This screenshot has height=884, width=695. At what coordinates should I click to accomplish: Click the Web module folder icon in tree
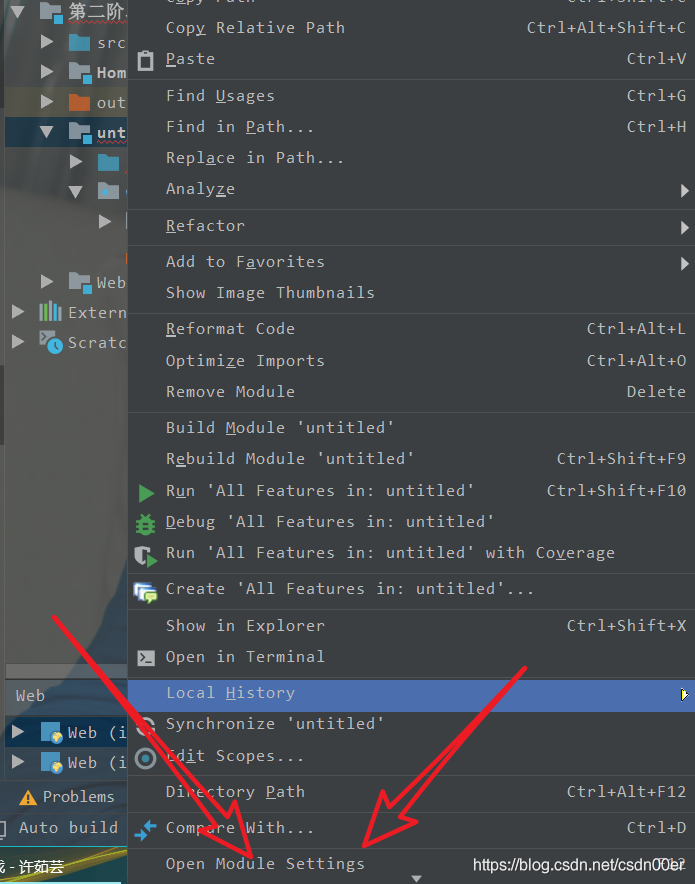79,282
